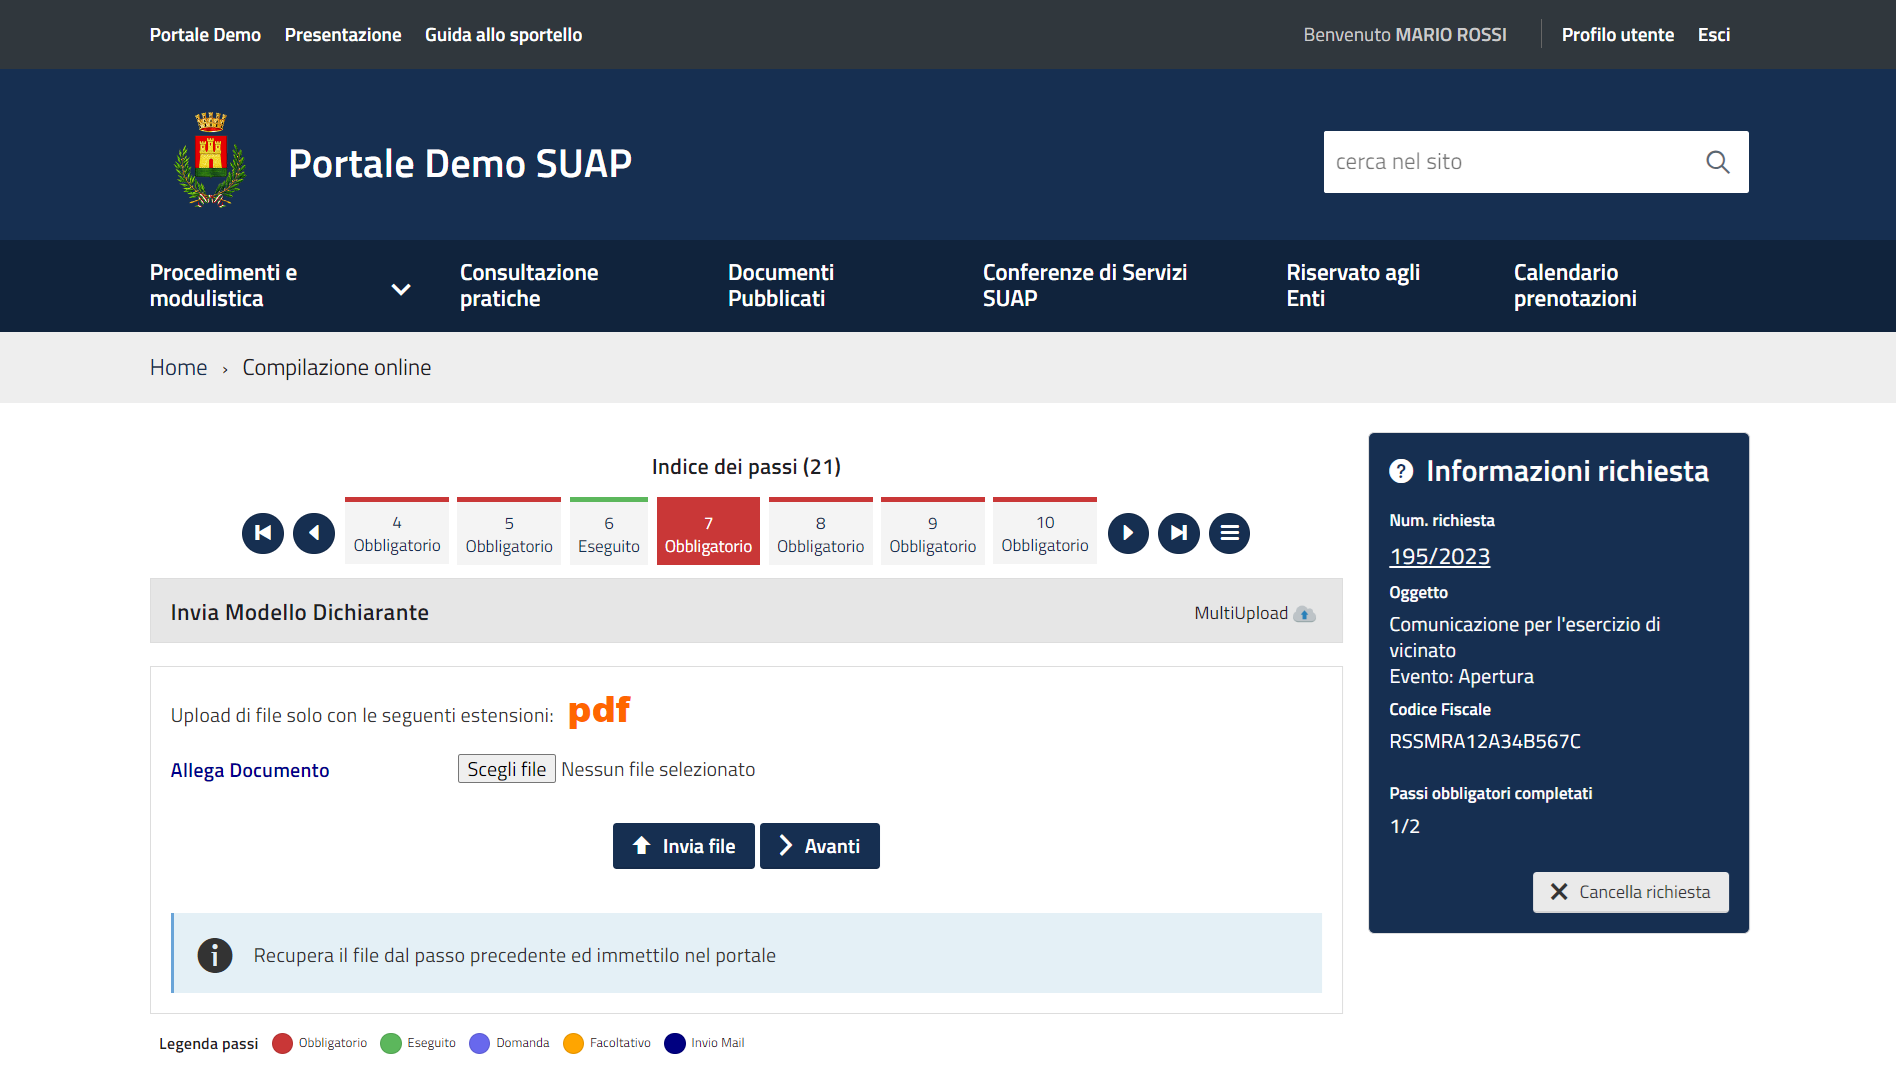Switch to step 10 Obbligatorio
The image size is (1896, 1073).
[1045, 533]
